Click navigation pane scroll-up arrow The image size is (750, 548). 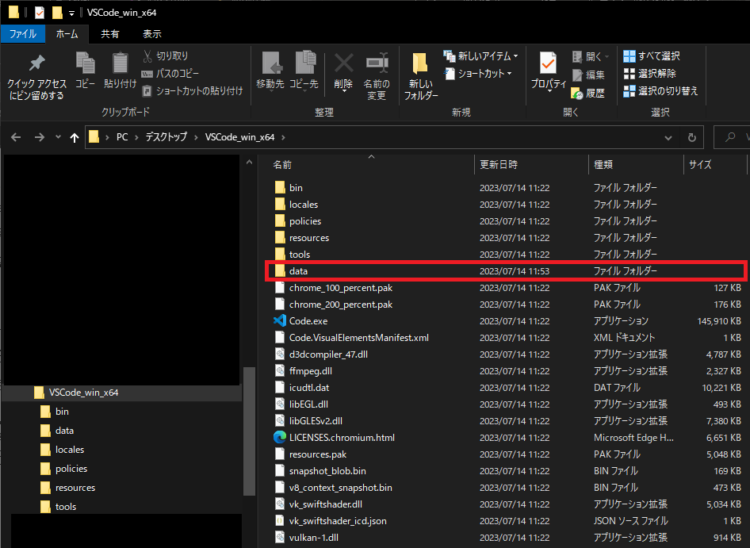(249, 163)
